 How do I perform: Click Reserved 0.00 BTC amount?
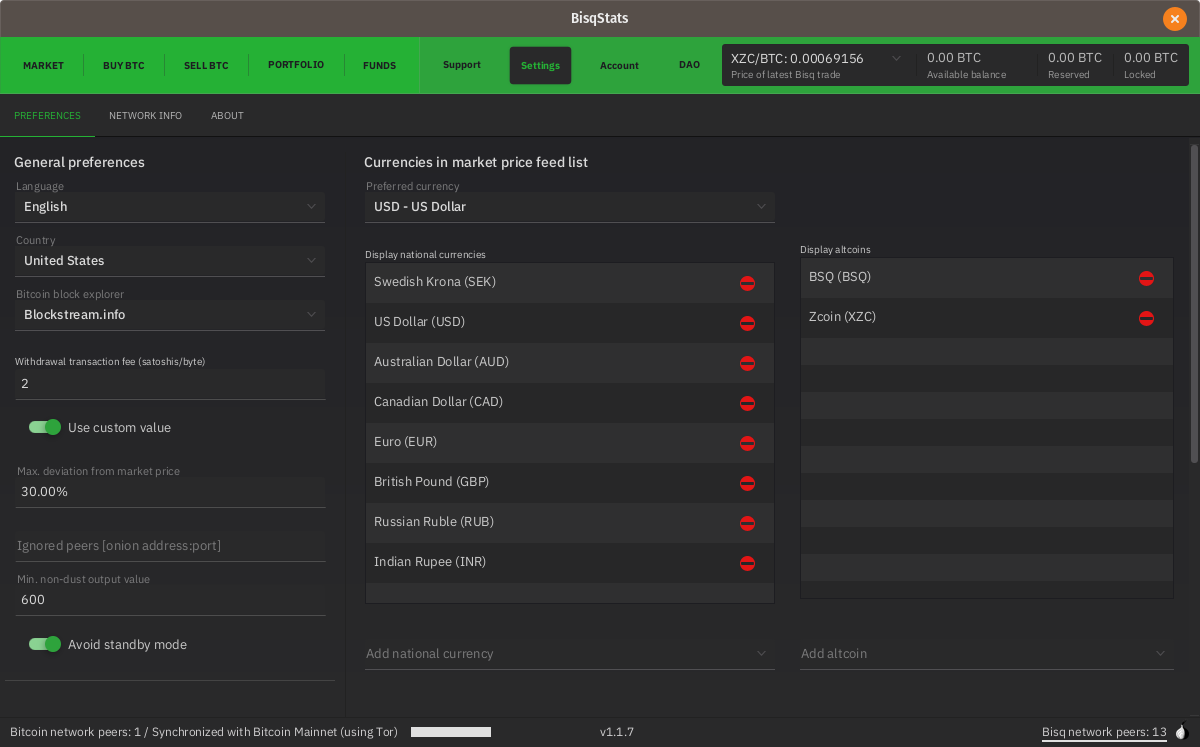point(1075,58)
